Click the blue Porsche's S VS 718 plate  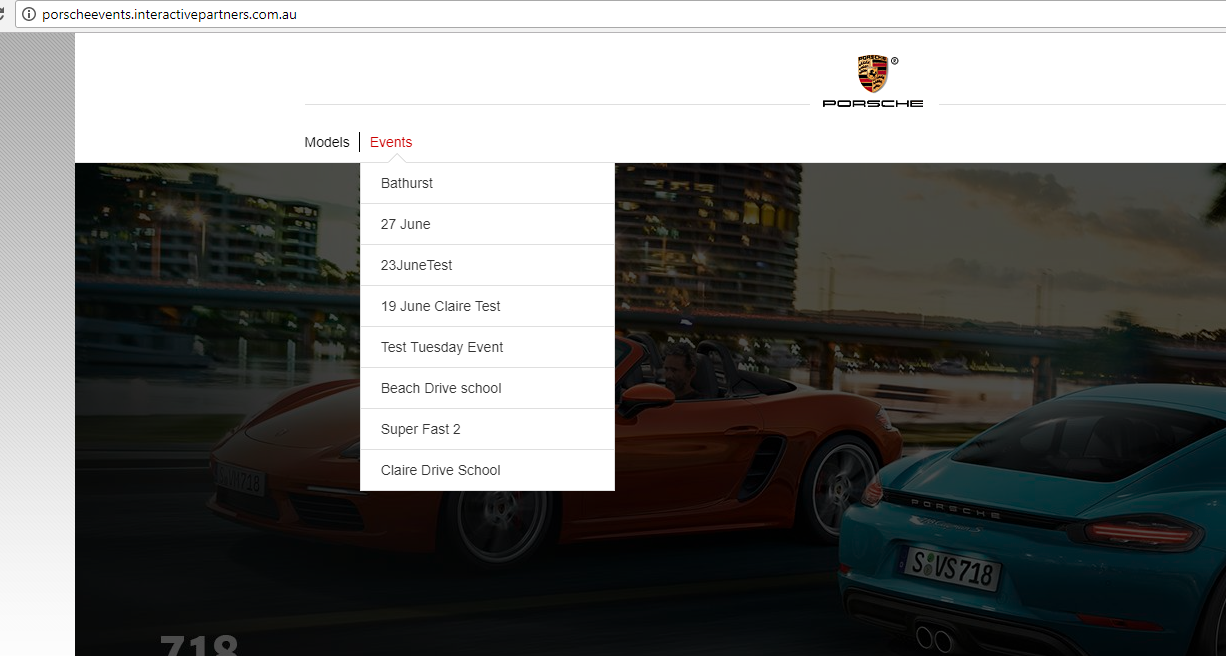[951, 568]
